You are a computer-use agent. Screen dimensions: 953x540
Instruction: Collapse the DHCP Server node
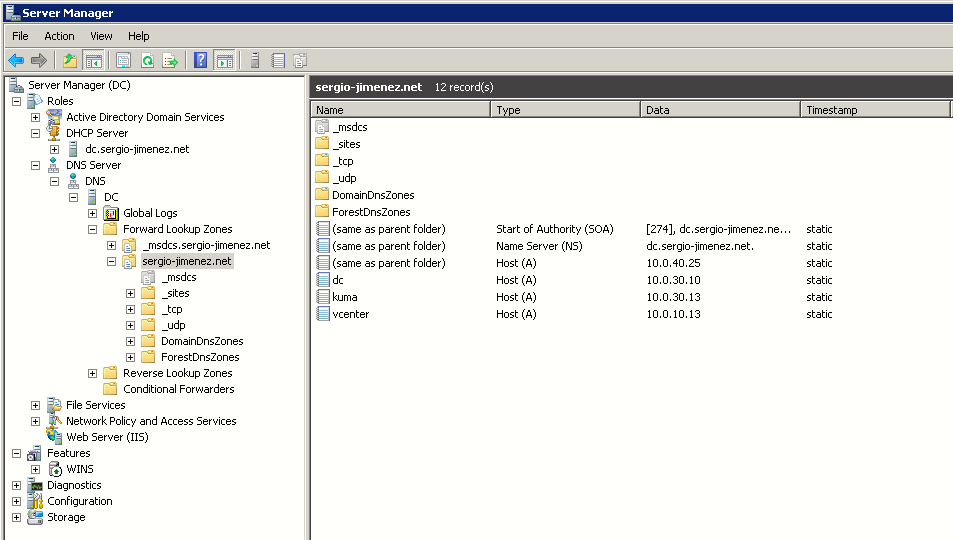pos(35,133)
